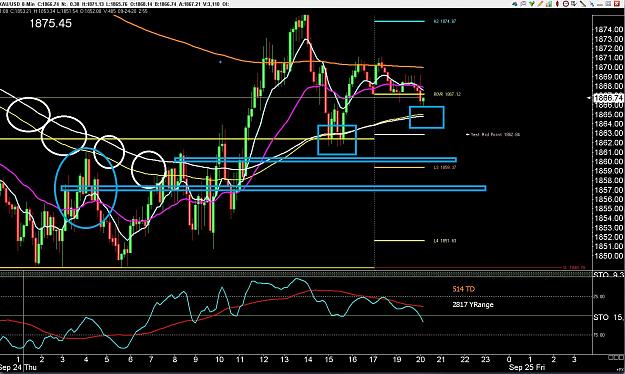This screenshot has width=625, height=374.
Task: Select the 2817 YRange label
Action: click(473, 305)
